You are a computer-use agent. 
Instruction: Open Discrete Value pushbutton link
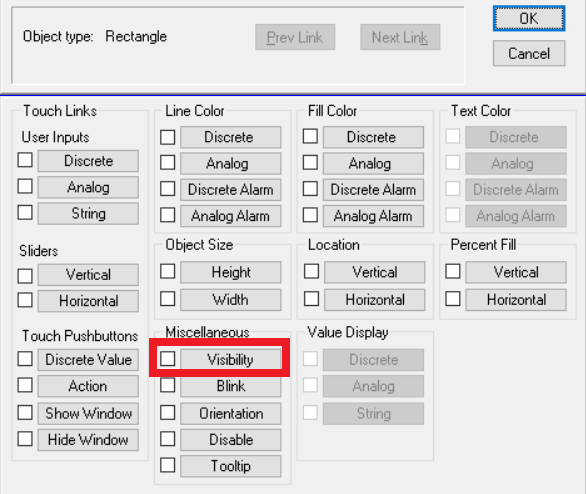point(88,360)
